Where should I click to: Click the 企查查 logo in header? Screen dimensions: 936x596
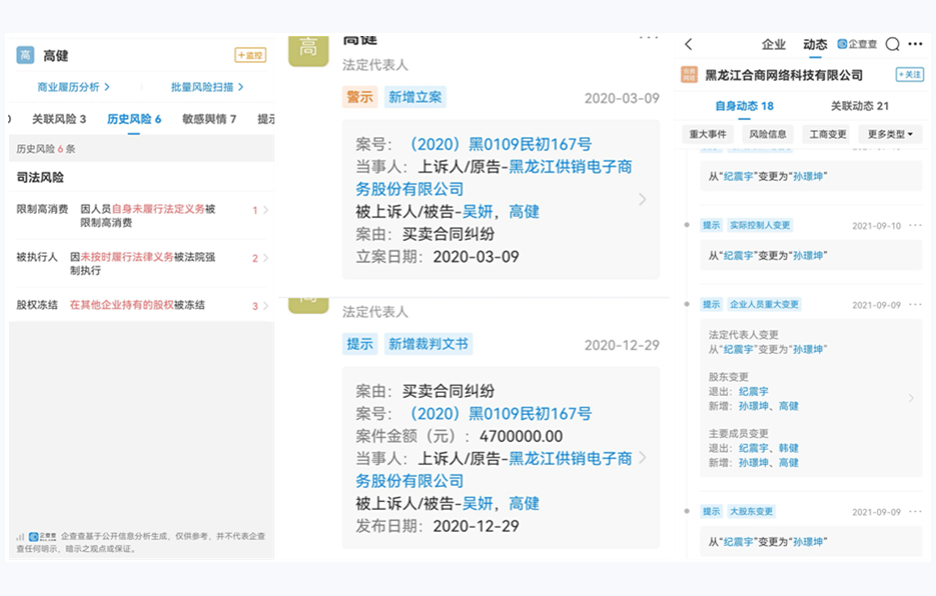click(x=857, y=45)
